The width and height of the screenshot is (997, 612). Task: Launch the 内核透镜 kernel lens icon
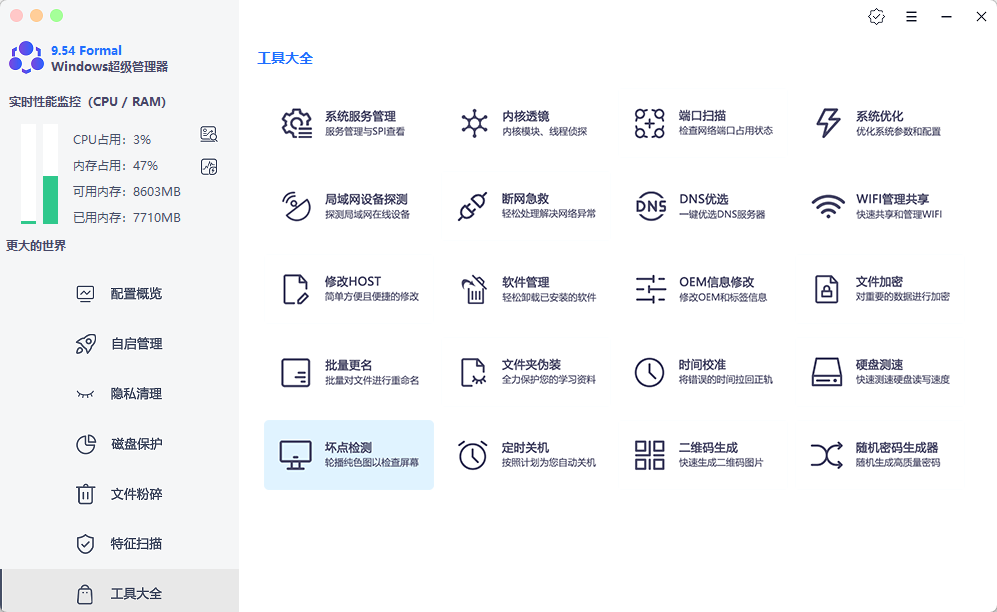pyautogui.click(x=474, y=123)
